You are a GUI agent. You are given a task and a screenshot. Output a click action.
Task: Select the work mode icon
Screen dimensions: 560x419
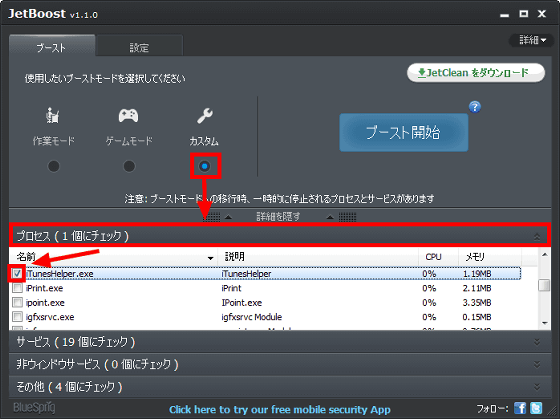pos(53,115)
